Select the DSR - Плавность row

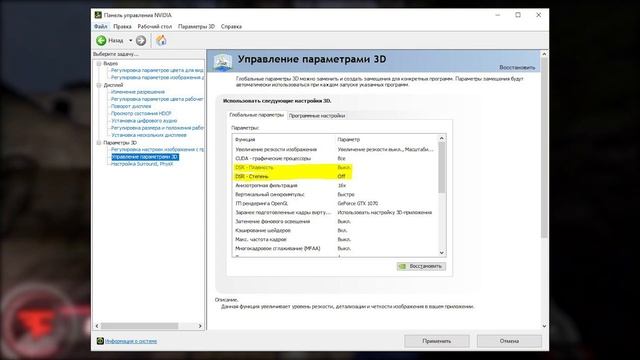(335, 167)
